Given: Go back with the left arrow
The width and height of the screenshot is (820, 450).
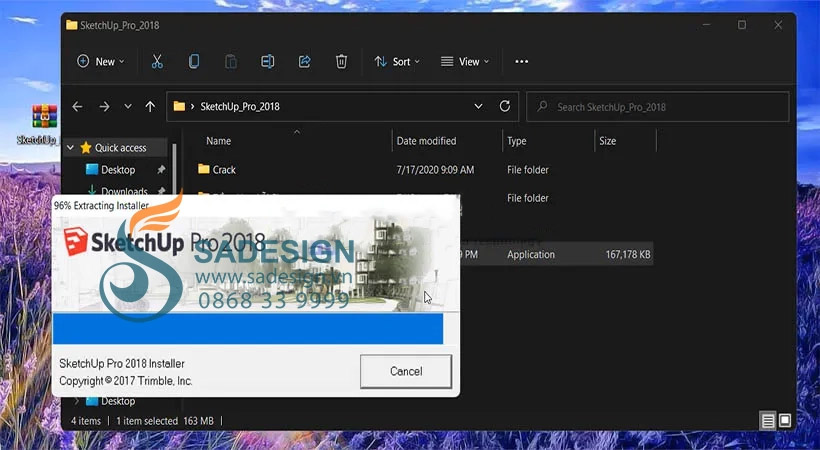Looking at the screenshot, I should [77, 107].
